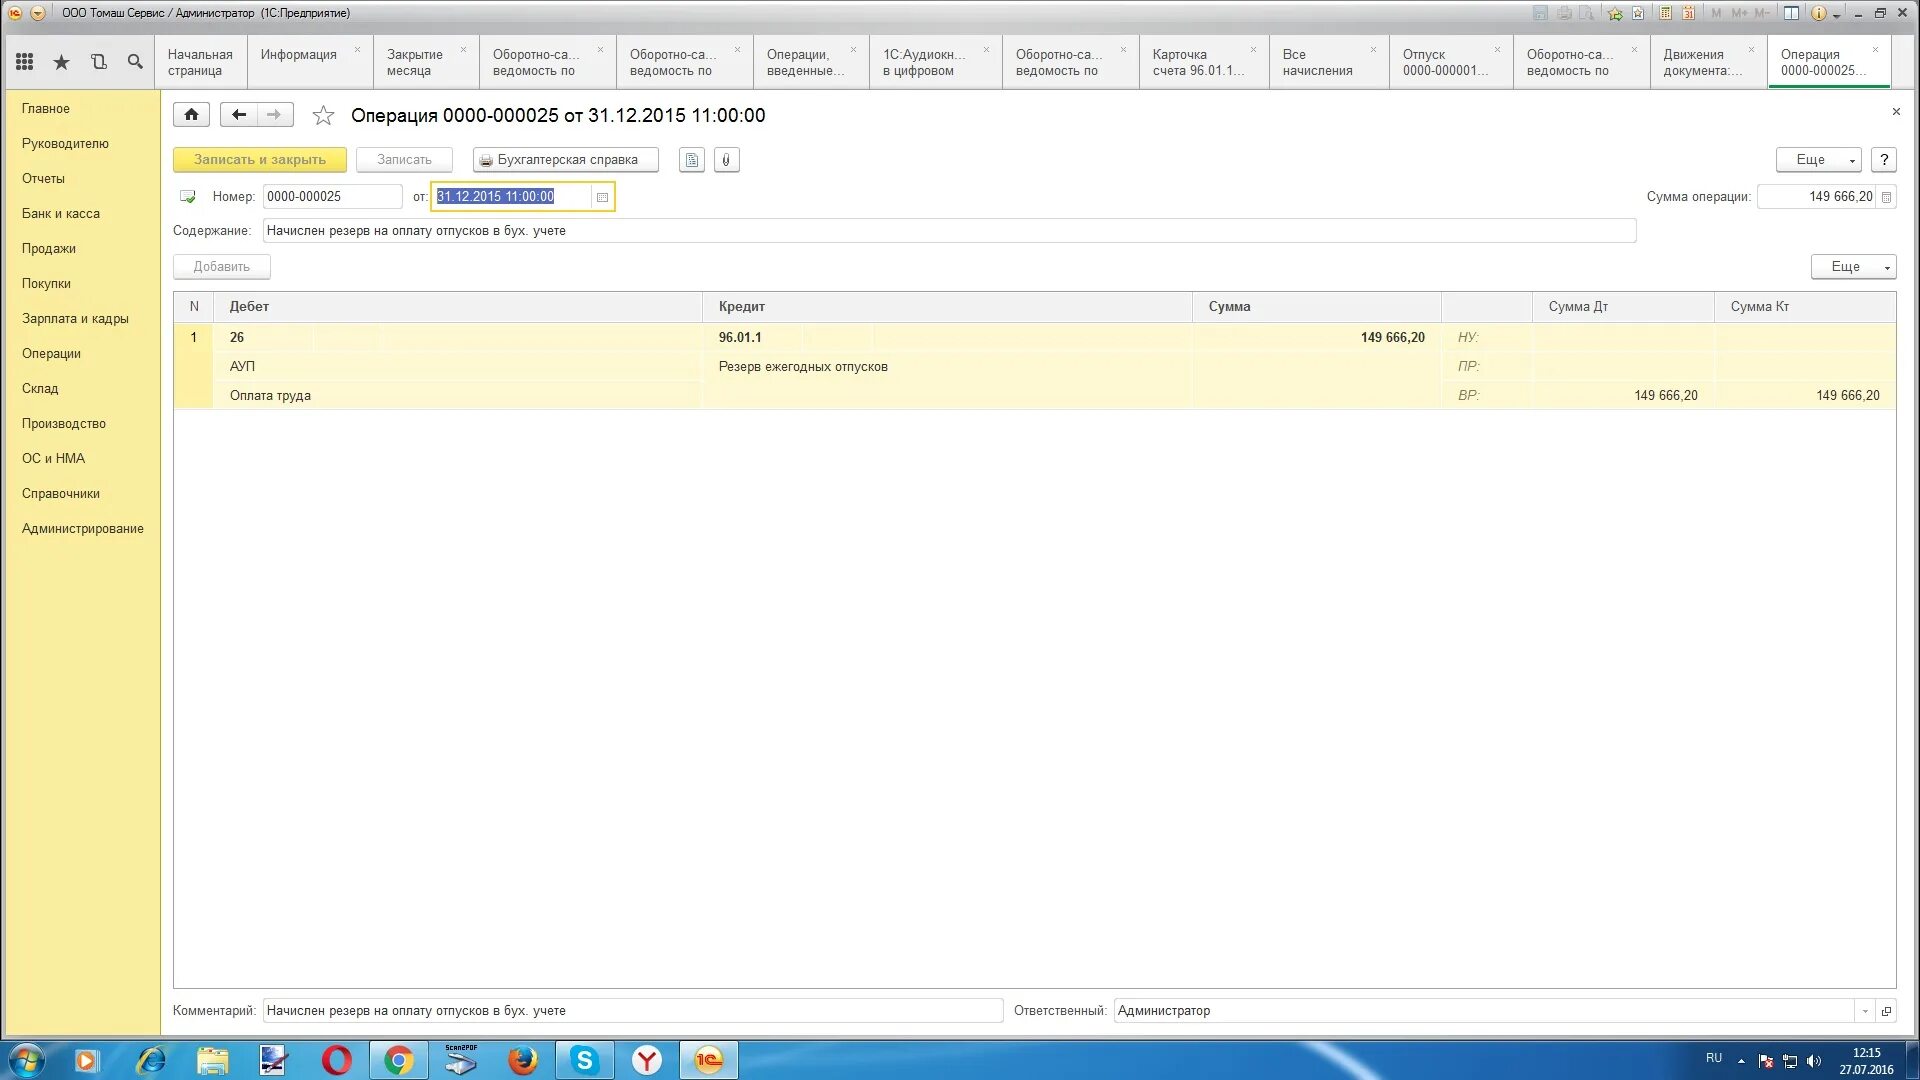Screen dimensions: 1920x1080
Task: Click the Сумма операции value field
Action: coord(1817,197)
